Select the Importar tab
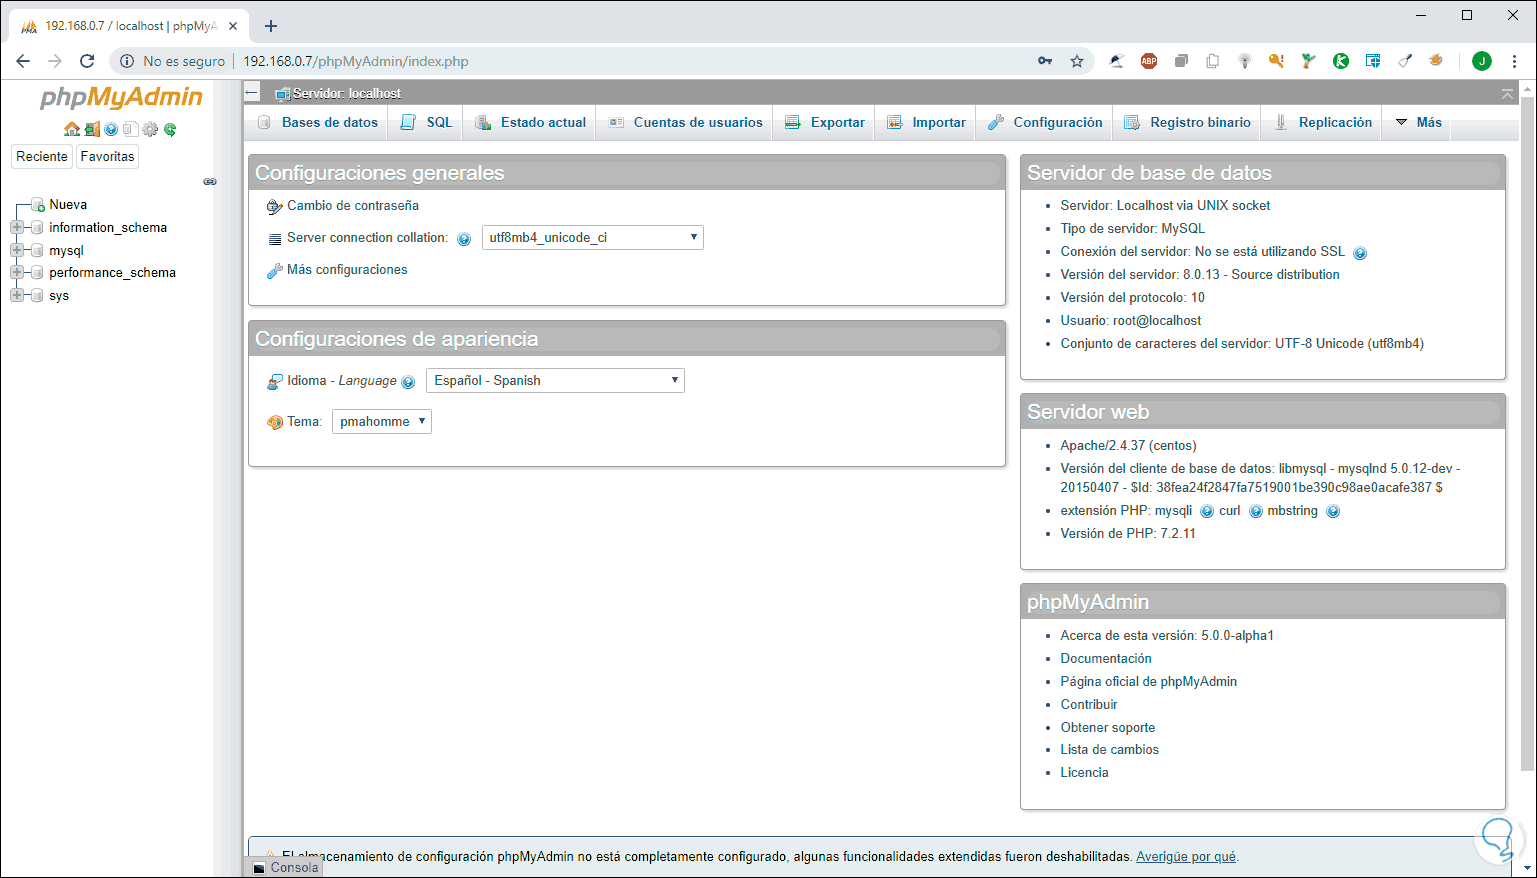The height and width of the screenshot is (878, 1537). click(x=926, y=122)
